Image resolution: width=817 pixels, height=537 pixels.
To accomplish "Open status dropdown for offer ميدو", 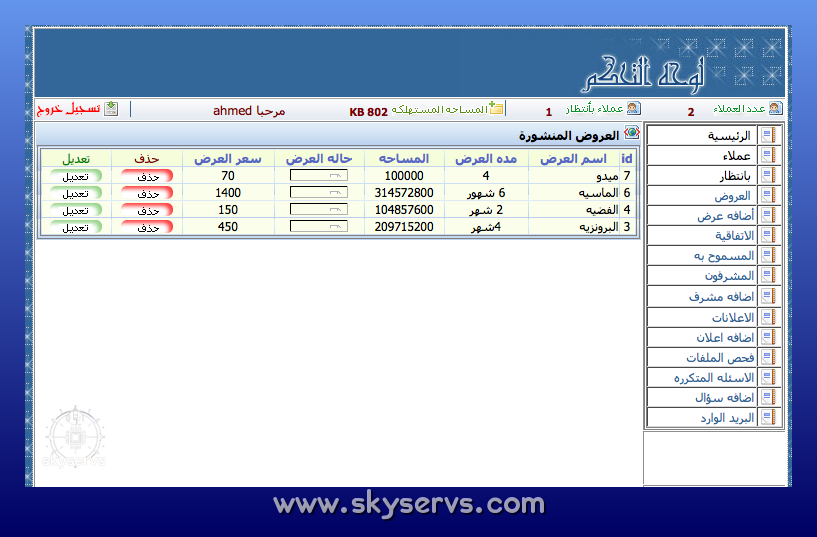I will tap(319, 175).
